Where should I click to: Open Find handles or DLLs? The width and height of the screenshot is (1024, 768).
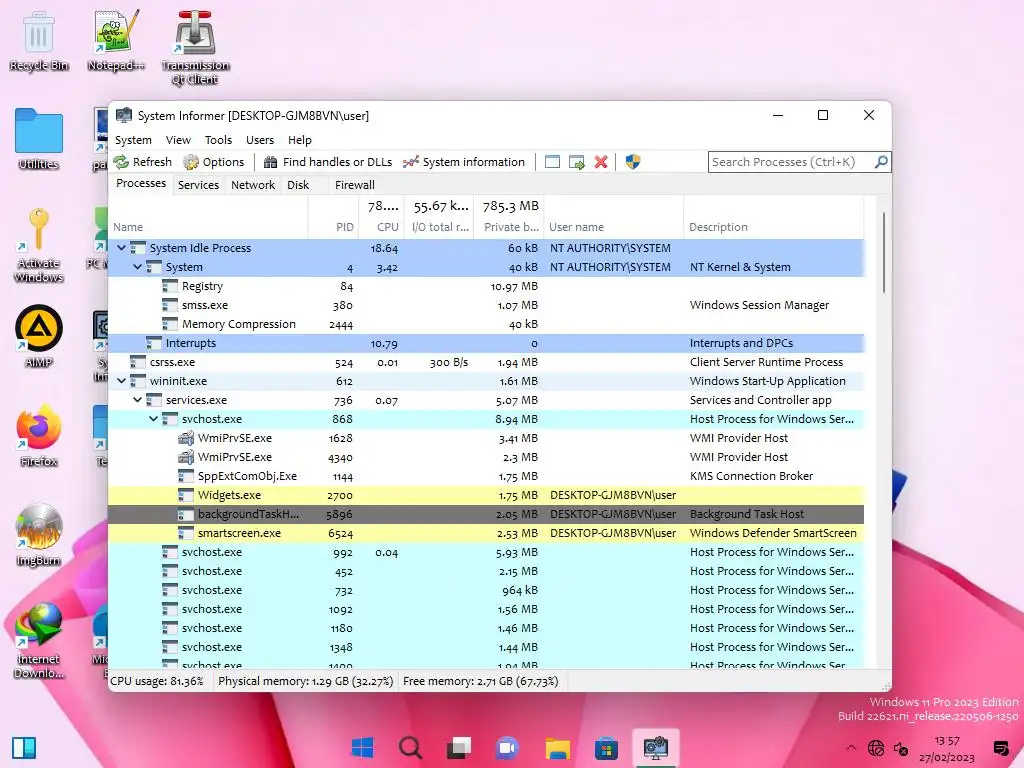(x=328, y=162)
